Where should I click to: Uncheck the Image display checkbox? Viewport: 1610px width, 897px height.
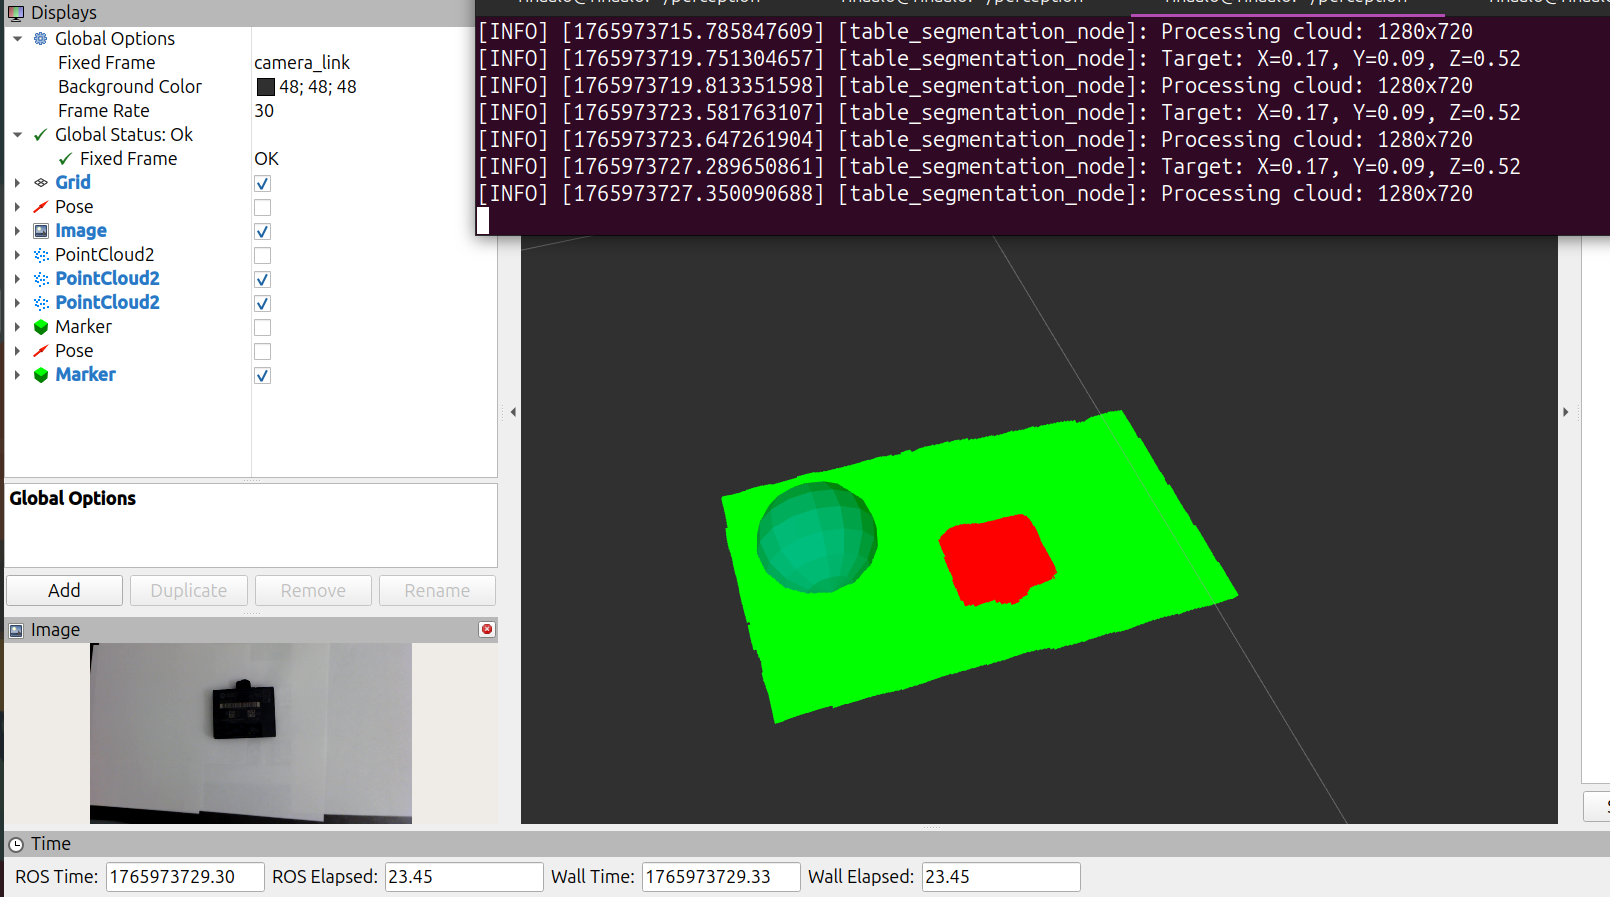point(262,231)
